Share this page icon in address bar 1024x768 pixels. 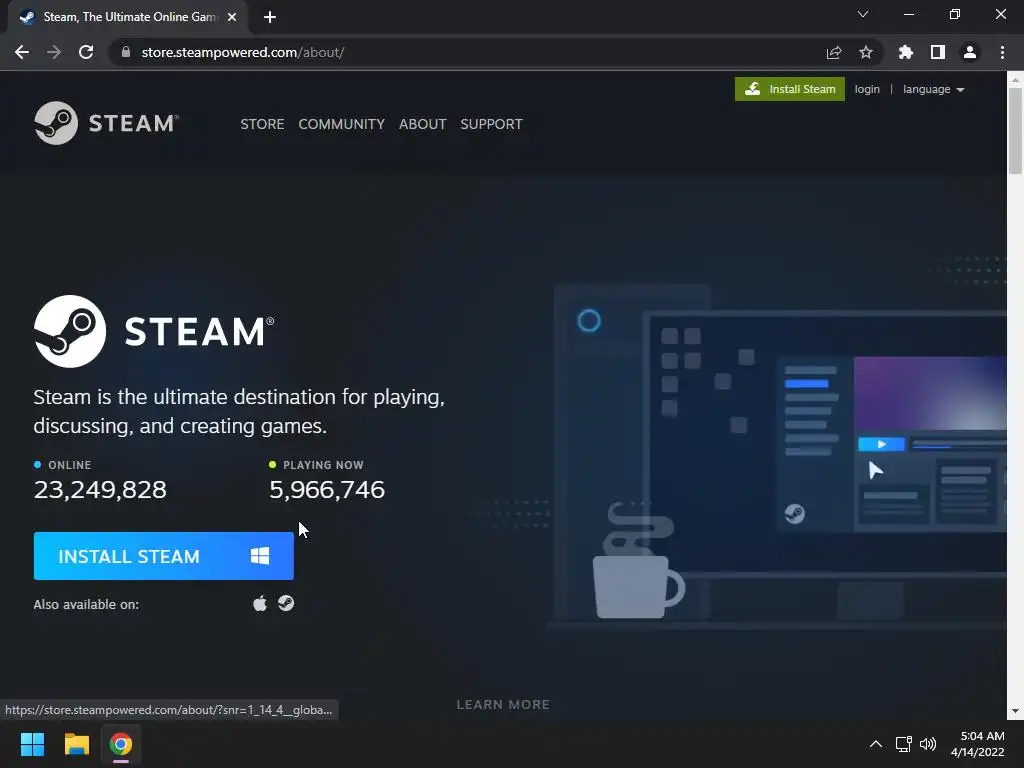(834, 52)
